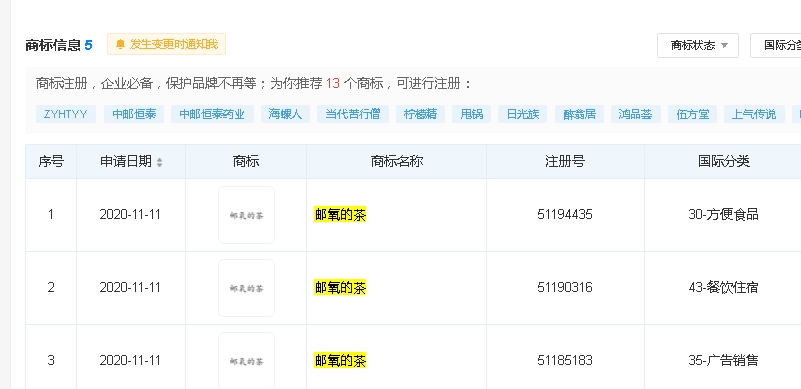The width and height of the screenshot is (801, 389).
Task: Open trademark thumbnail in the 51185183 row
Action: 246,360
